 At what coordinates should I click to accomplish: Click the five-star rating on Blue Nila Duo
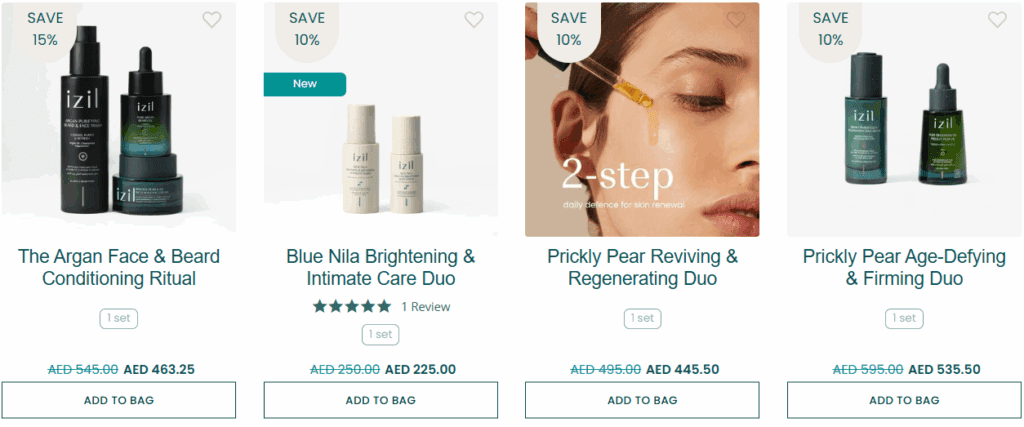[x=352, y=306]
